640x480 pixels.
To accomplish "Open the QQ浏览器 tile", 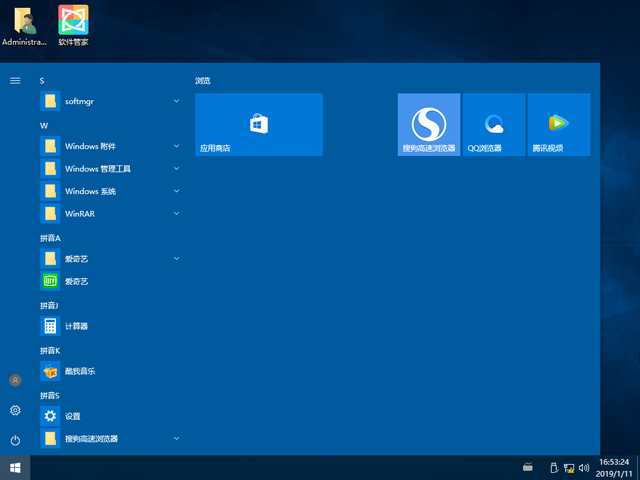I will [493, 125].
